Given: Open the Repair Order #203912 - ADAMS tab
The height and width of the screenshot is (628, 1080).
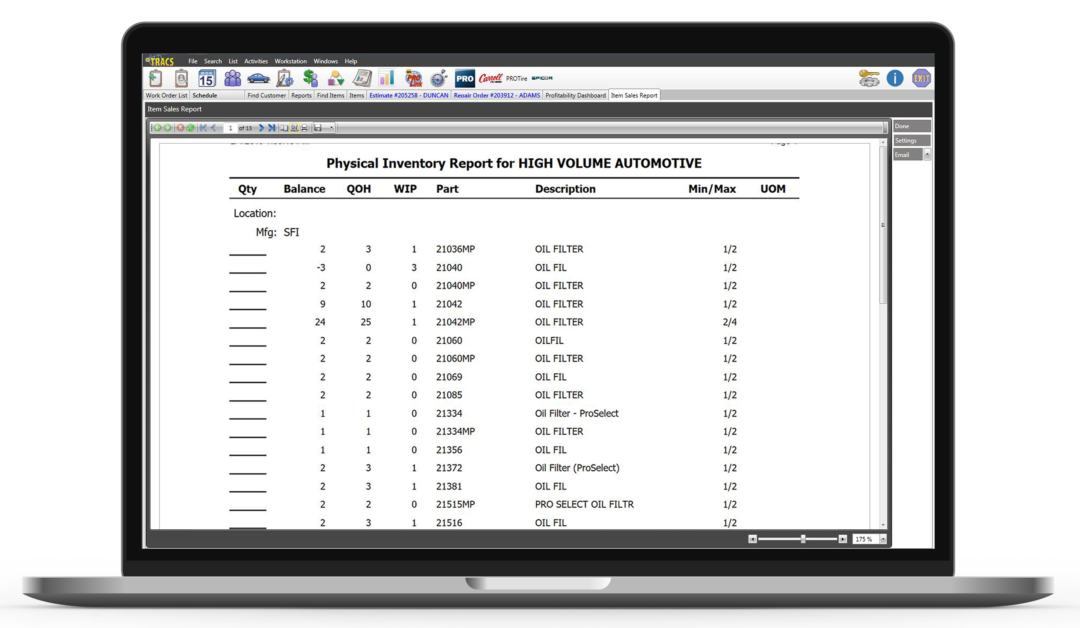Looking at the screenshot, I should pos(496,96).
